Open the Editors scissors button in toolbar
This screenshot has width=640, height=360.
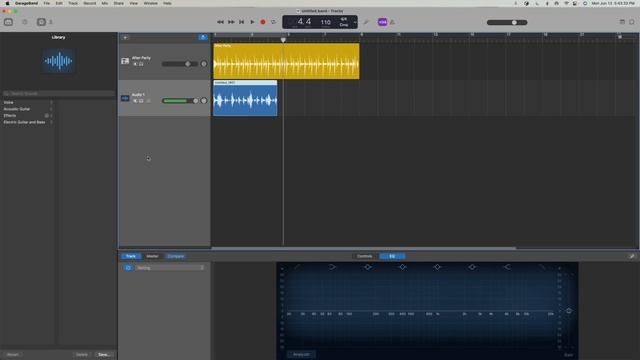click(x=51, y=22)
